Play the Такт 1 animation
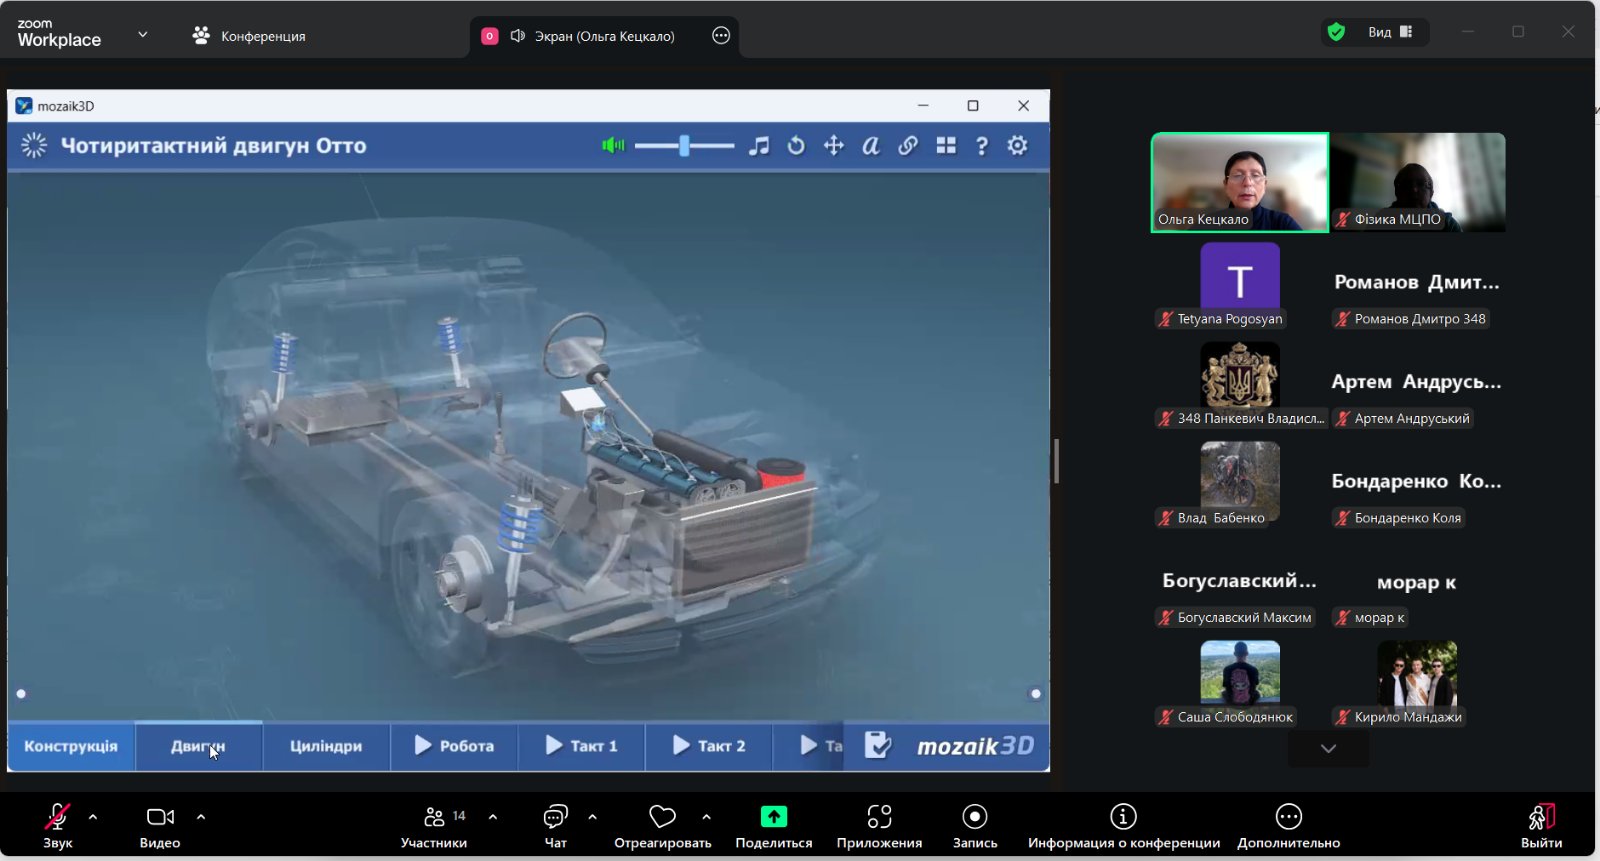This screenshot has width=1600, height=861. [x=582, y=746]
